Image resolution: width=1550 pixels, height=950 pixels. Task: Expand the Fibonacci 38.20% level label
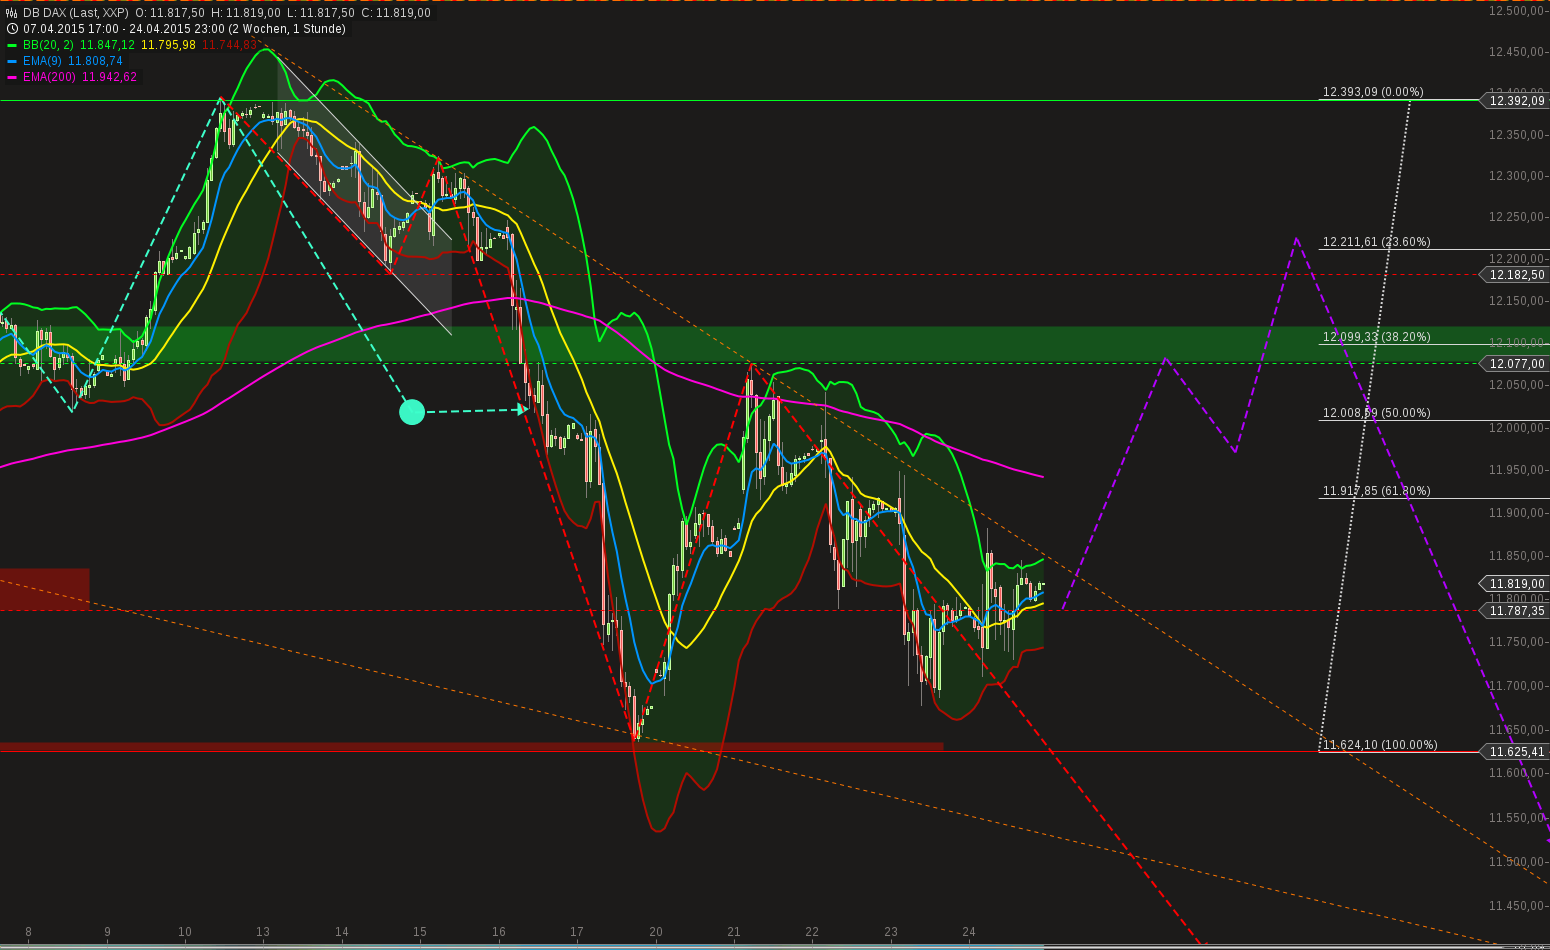1377,338
